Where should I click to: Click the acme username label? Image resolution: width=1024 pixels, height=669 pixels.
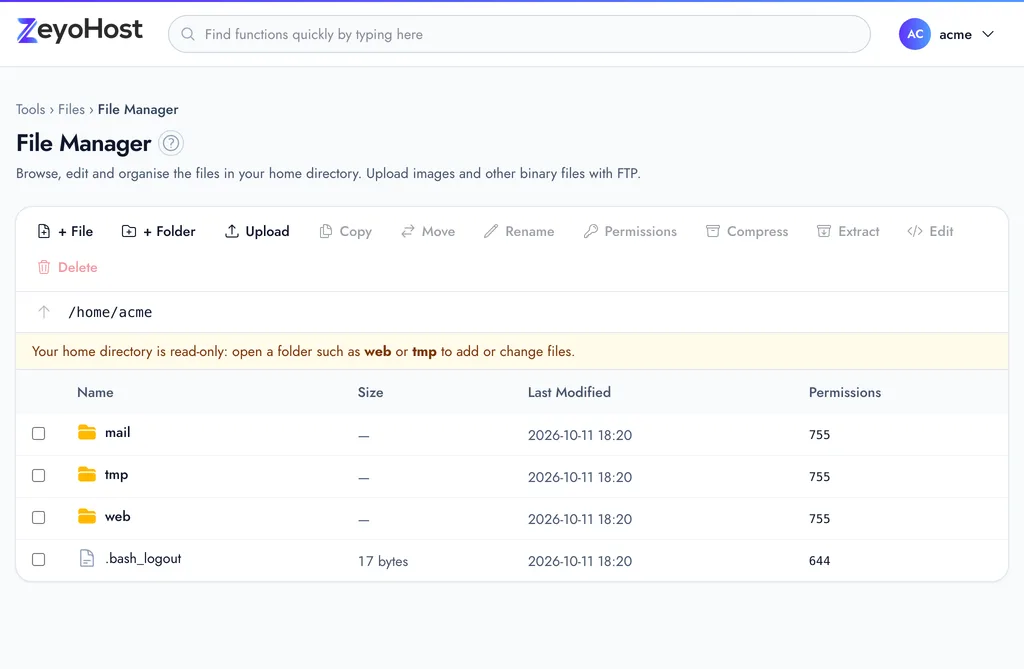click(x=955, y=35)
